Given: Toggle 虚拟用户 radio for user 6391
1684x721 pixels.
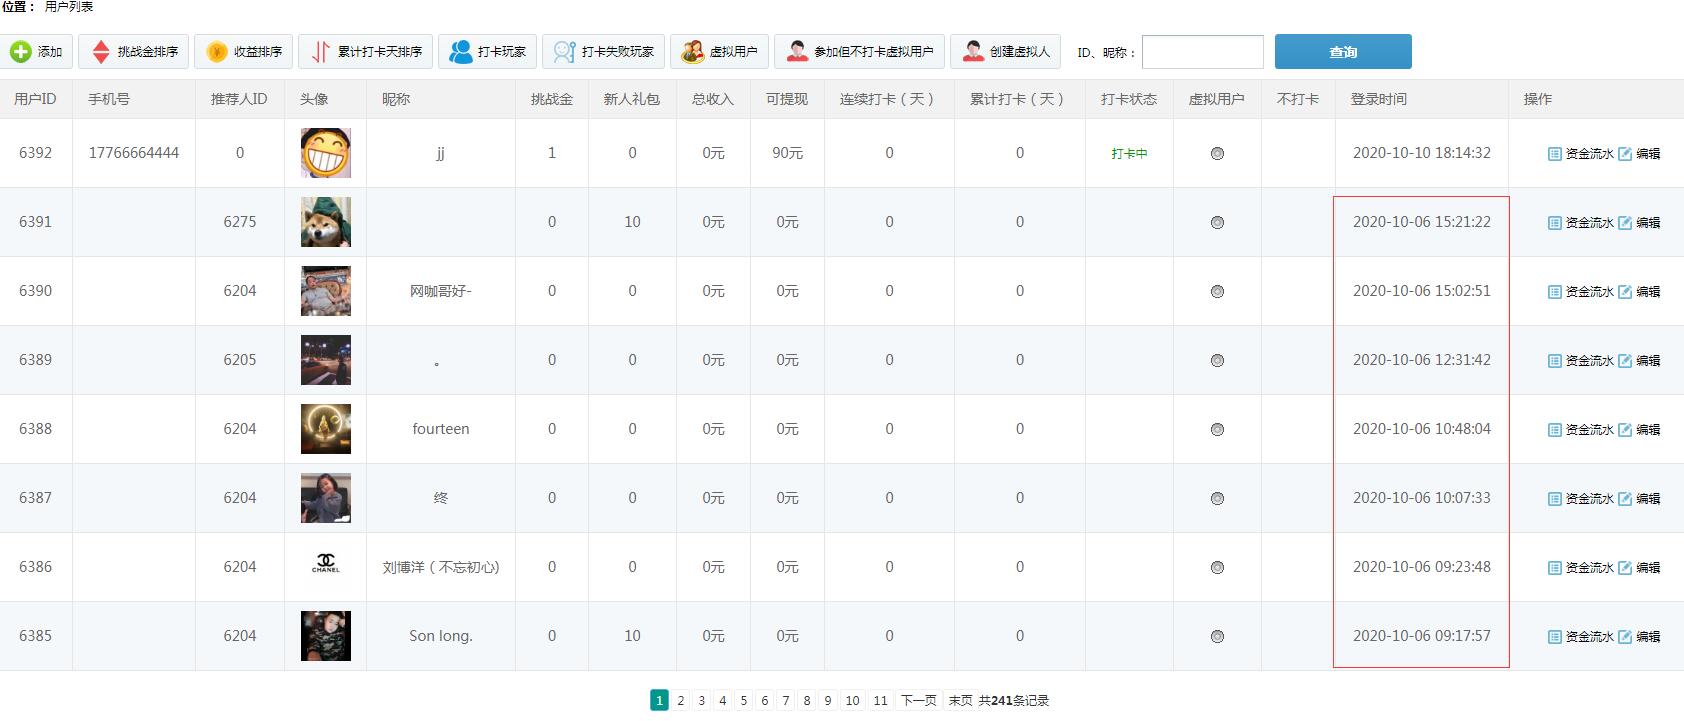Looking at the screenshot, I should coord(1217,223).
